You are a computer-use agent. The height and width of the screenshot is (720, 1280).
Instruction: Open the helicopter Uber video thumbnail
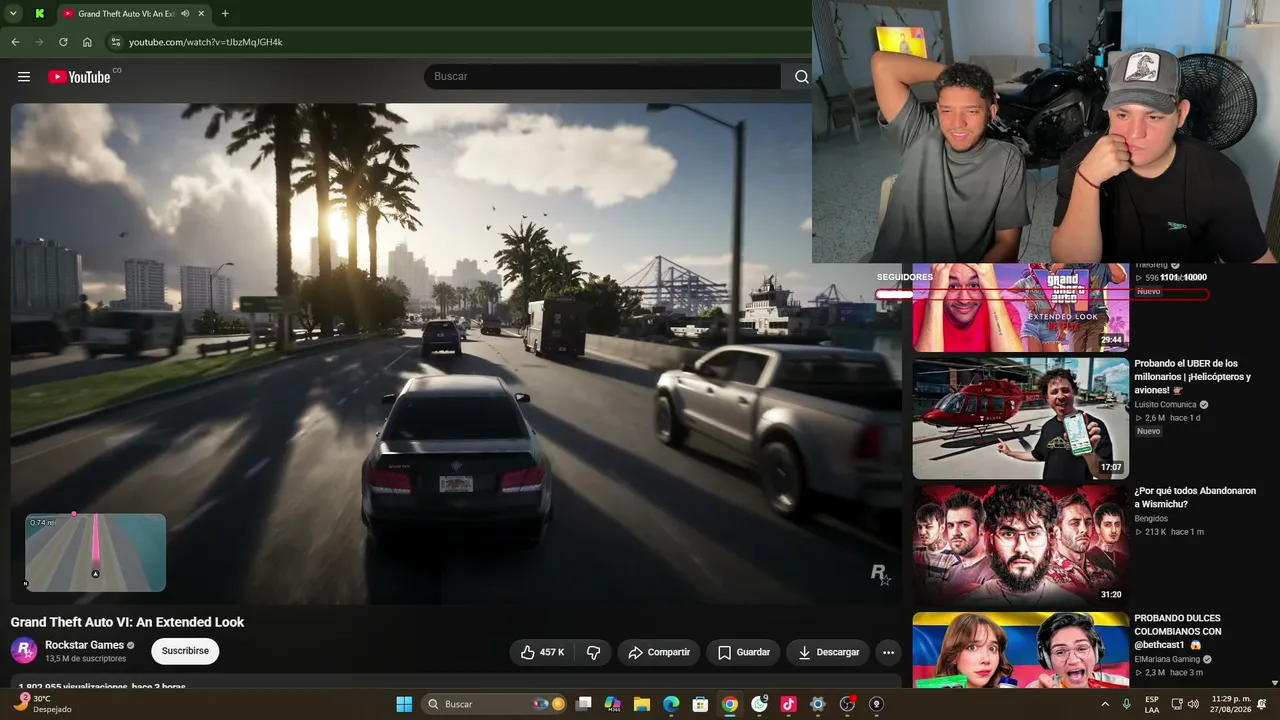tap(1020, 418)
